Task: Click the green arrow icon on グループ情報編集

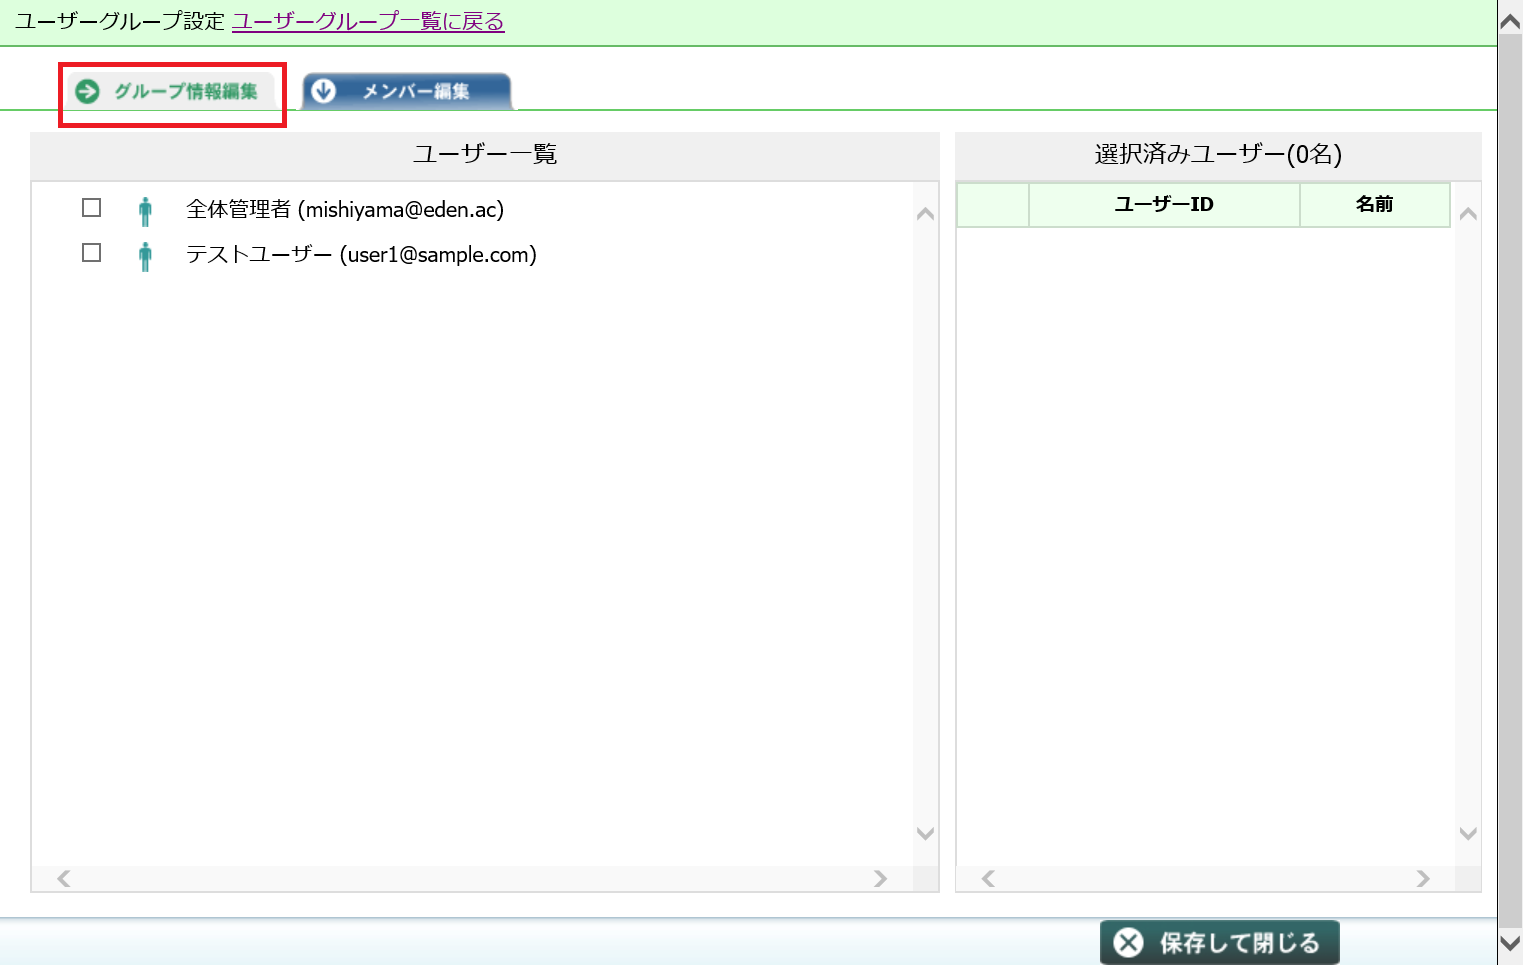Action: coord(88,91)
